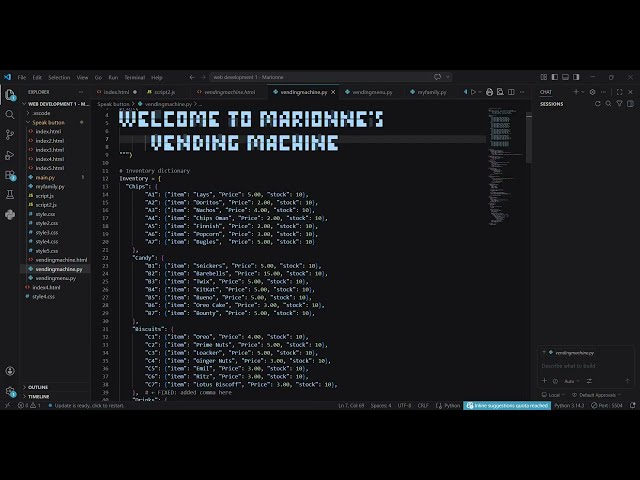Click the add context plus in chat input
640x480 pixels.
[544, 381]
